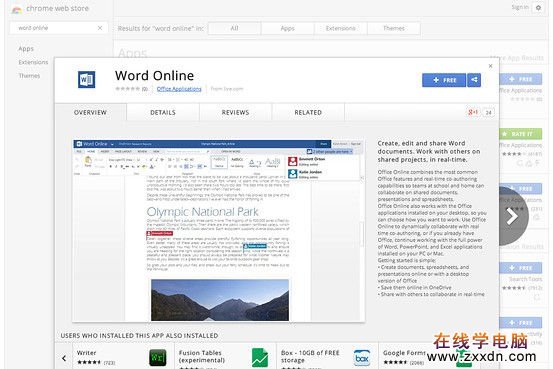This screenshot has height=369, width=553.
Task: Filter results by Apps
Action: click(287, 28)
